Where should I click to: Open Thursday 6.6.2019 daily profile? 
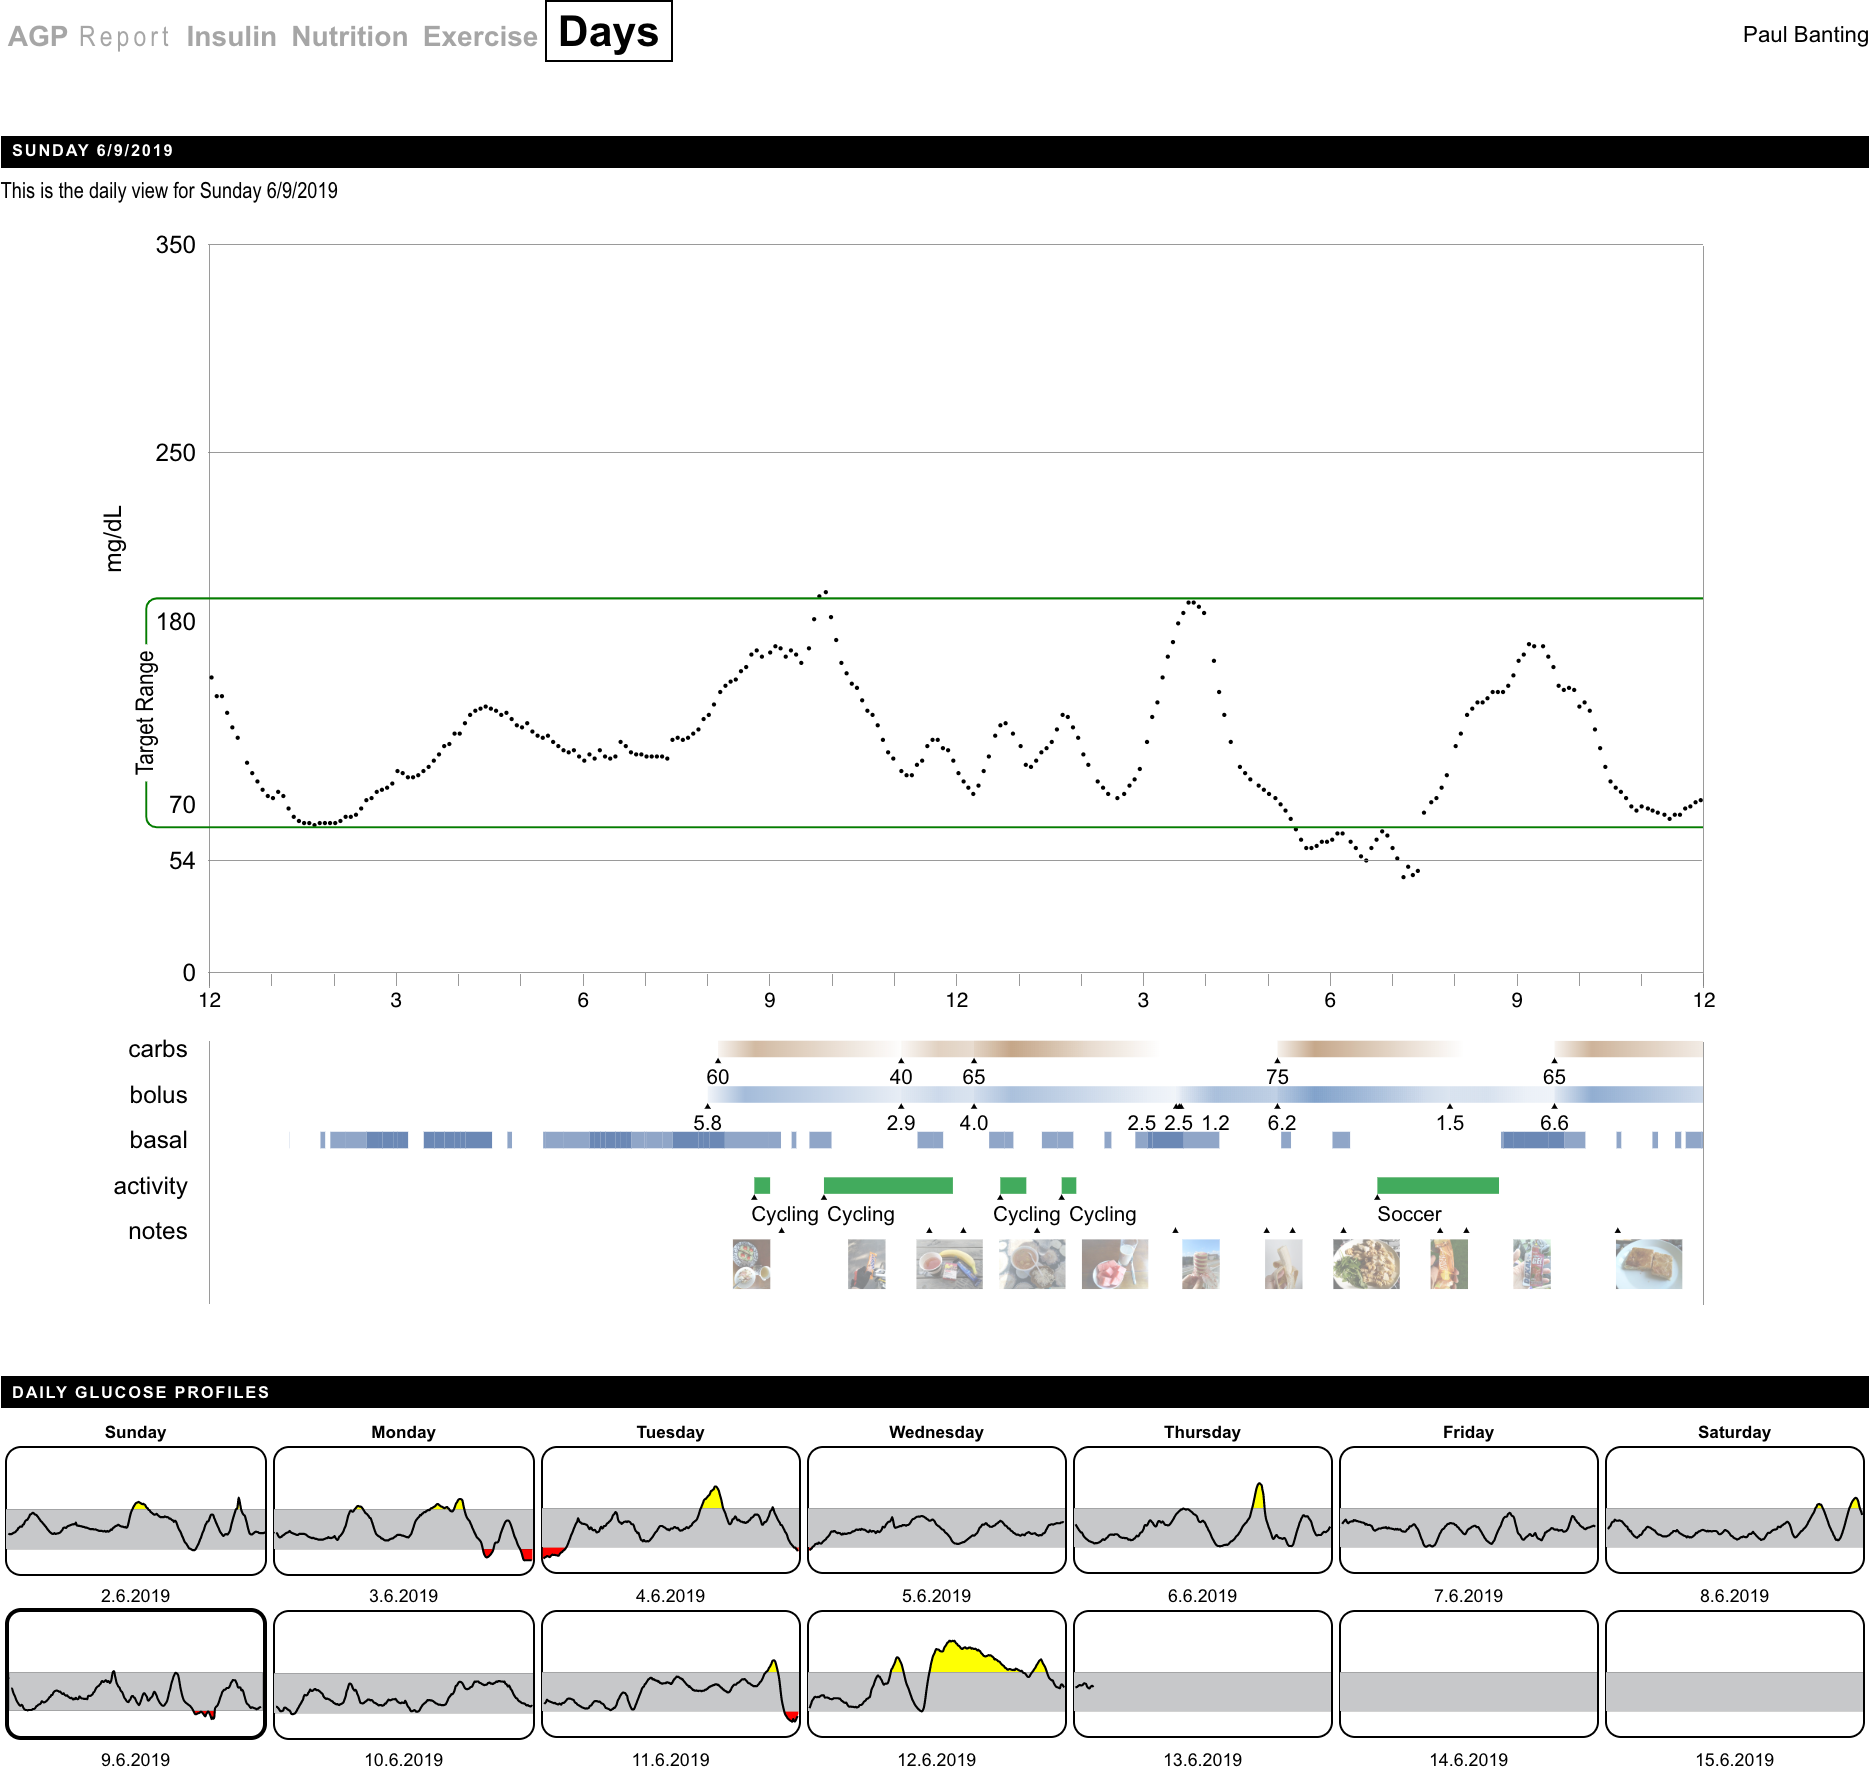1202,1510
